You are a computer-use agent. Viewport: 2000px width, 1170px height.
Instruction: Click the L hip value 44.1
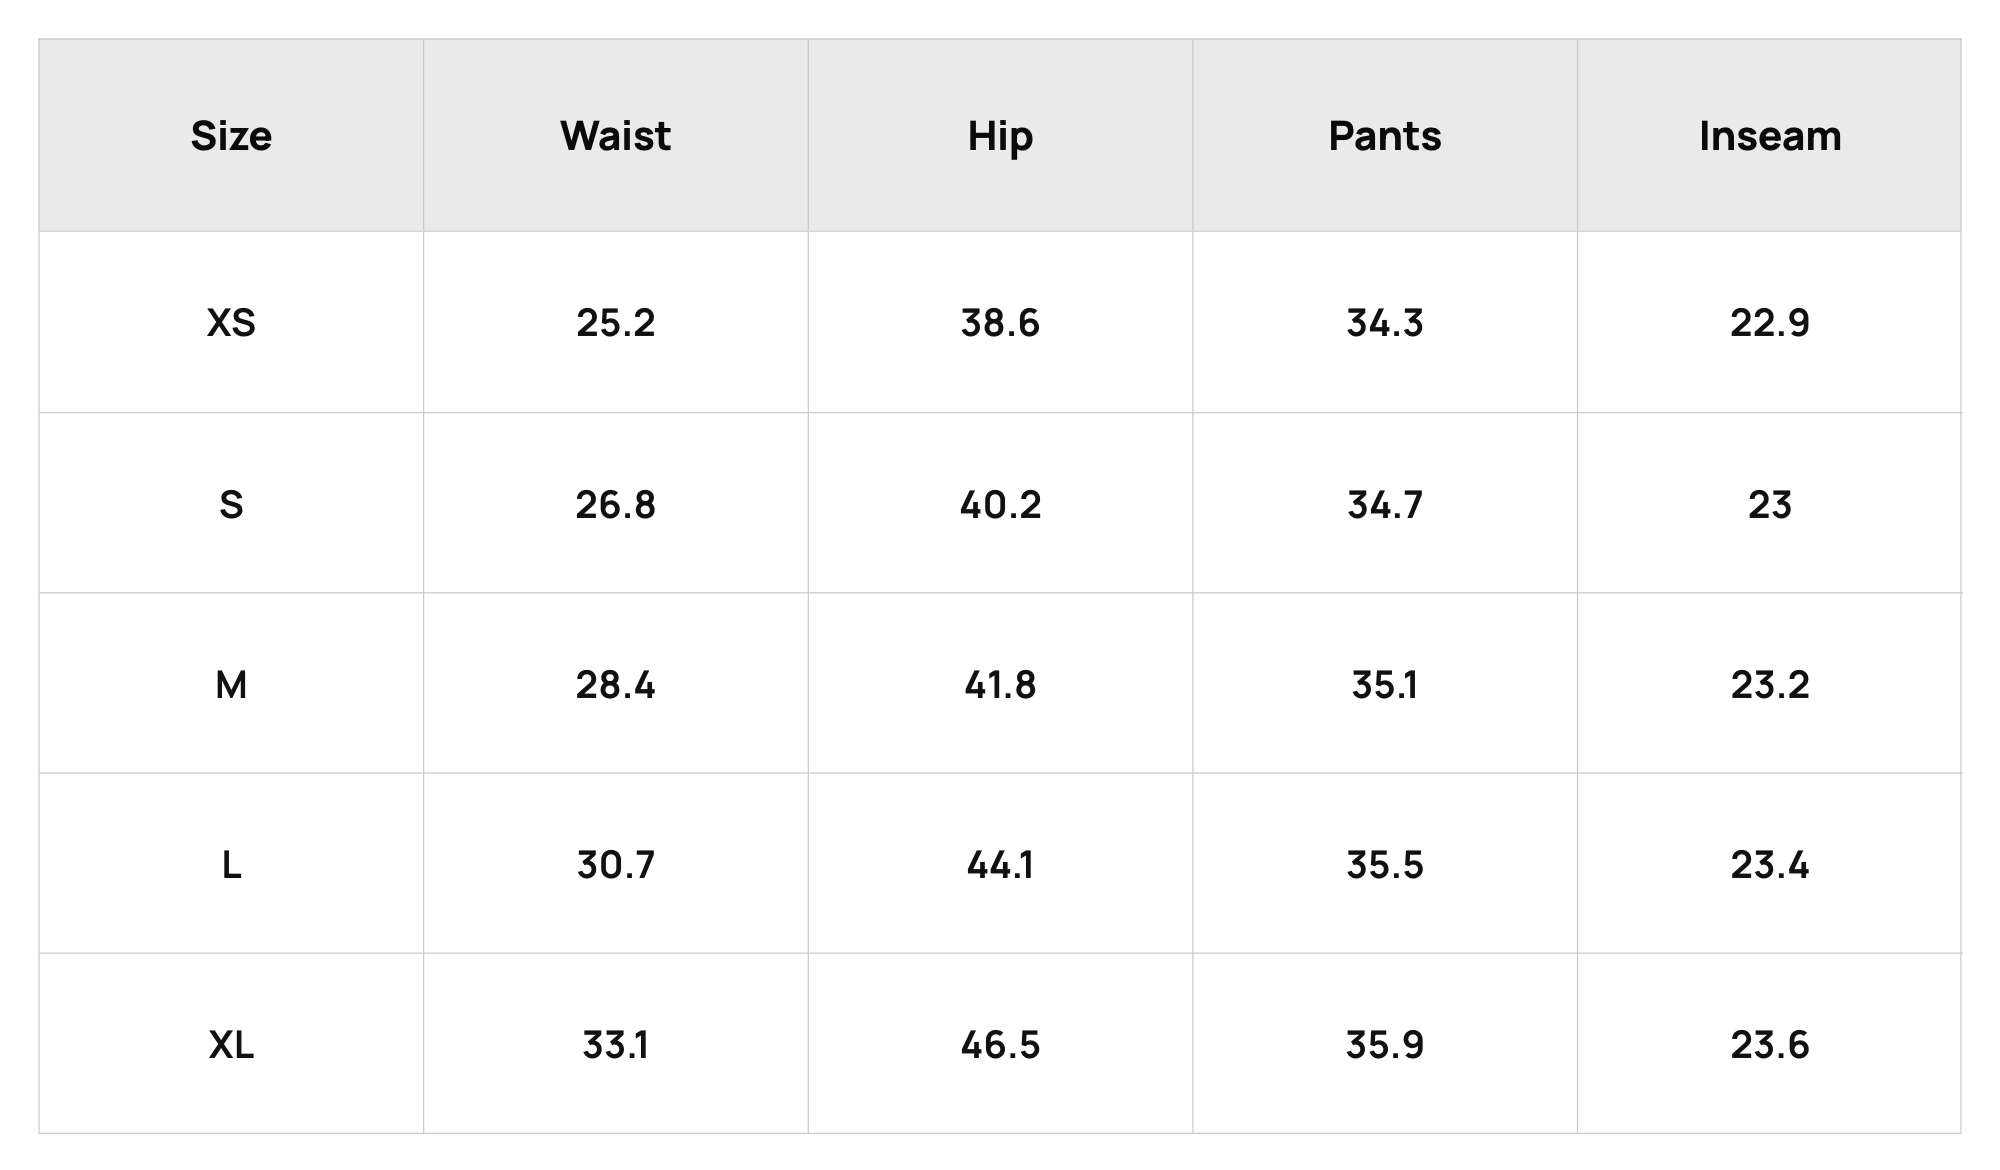click(1000, 865)
